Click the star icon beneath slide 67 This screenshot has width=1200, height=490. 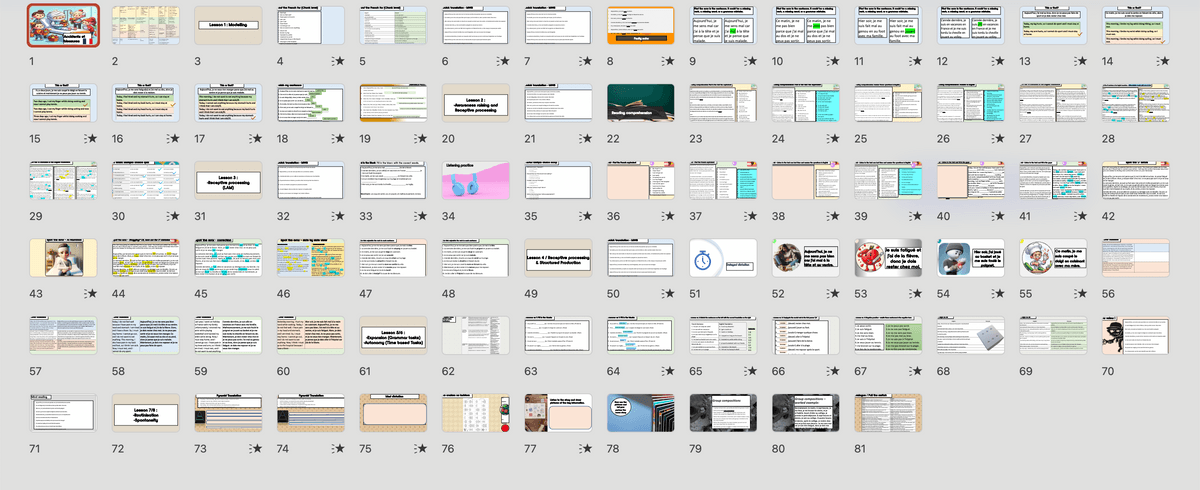click(917, 371)
